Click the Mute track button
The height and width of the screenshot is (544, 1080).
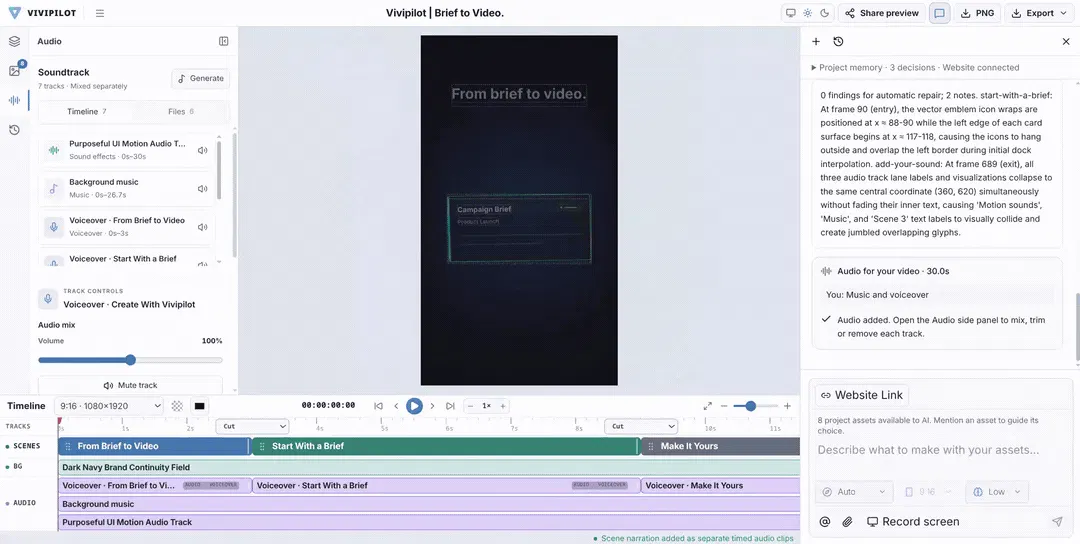point(130,386)
